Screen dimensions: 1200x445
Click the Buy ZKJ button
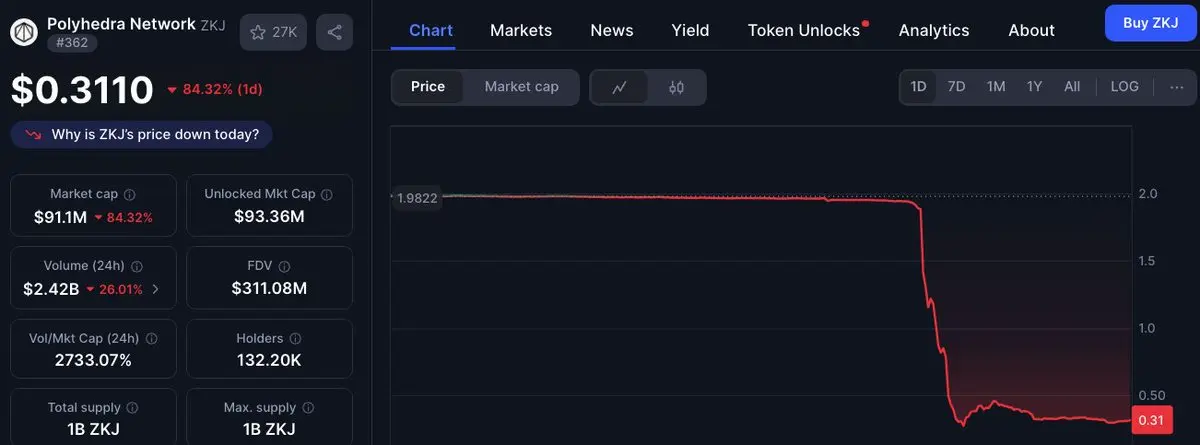click(x=1150, y=22)
